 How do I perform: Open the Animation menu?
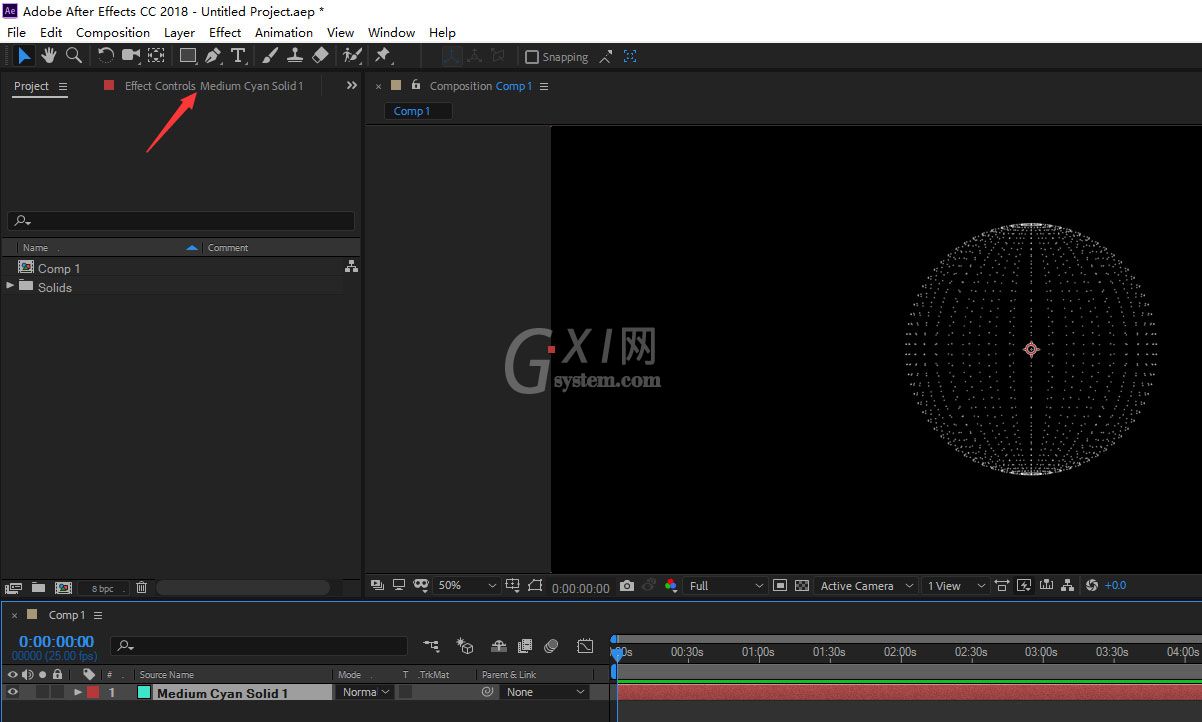(284, 32)
